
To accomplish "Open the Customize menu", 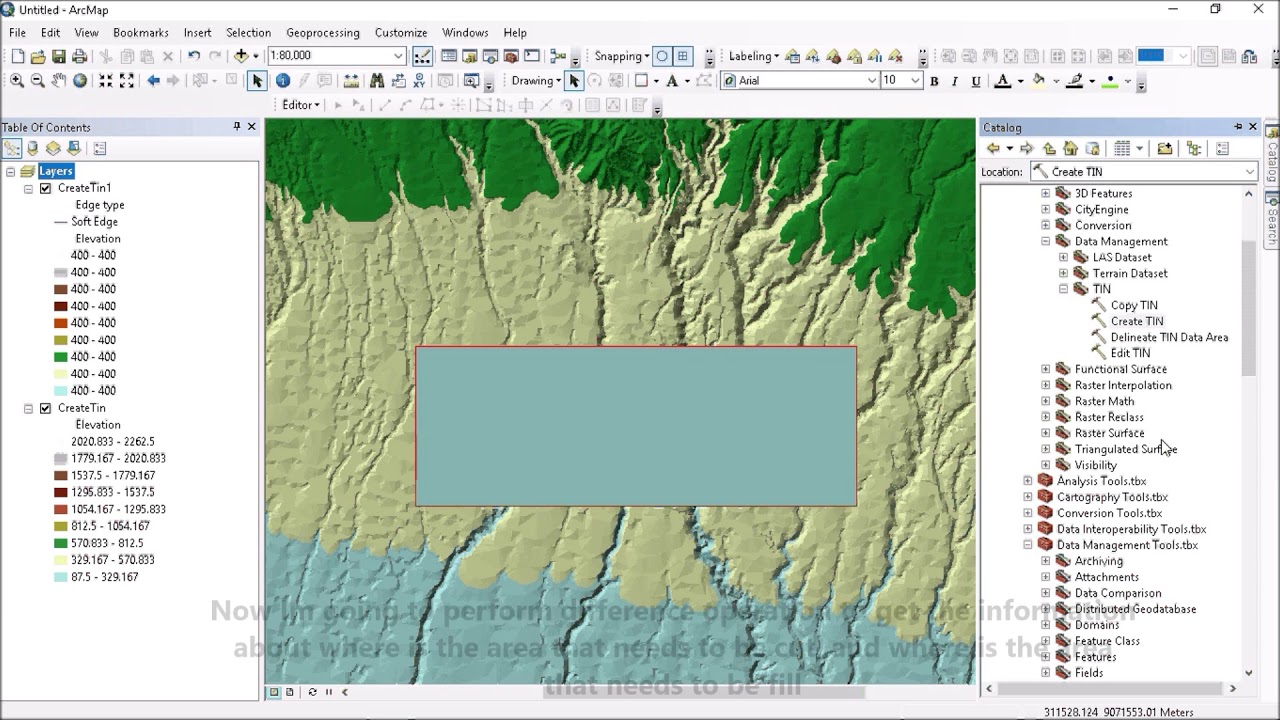I will point(401,33).
